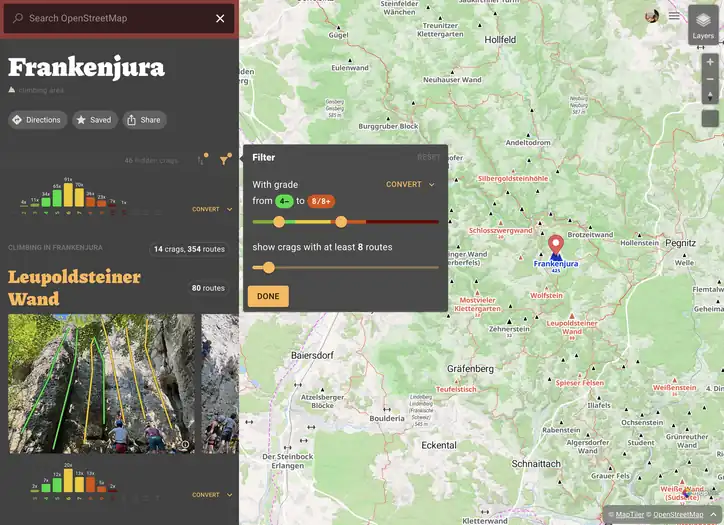Screen dimensions: 724x525
Task: Reset the filter settings
Action: 427,157
